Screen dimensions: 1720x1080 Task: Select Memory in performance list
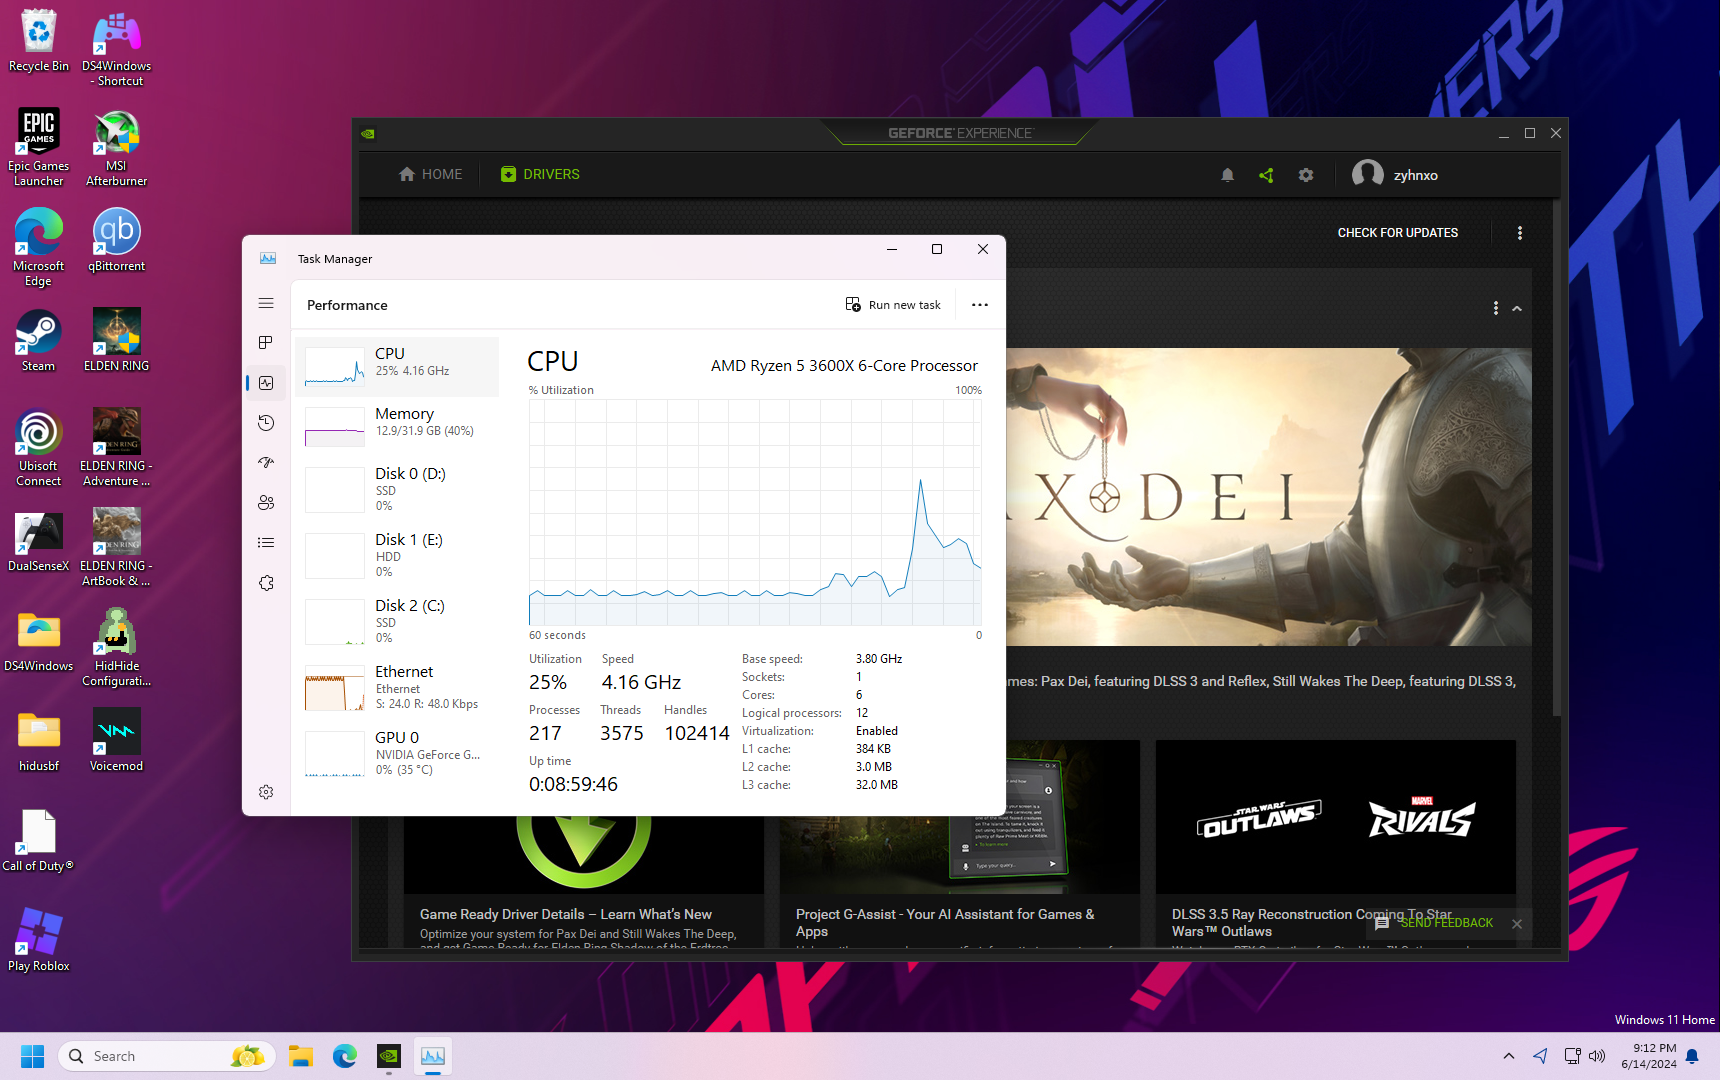pos(397,427)
